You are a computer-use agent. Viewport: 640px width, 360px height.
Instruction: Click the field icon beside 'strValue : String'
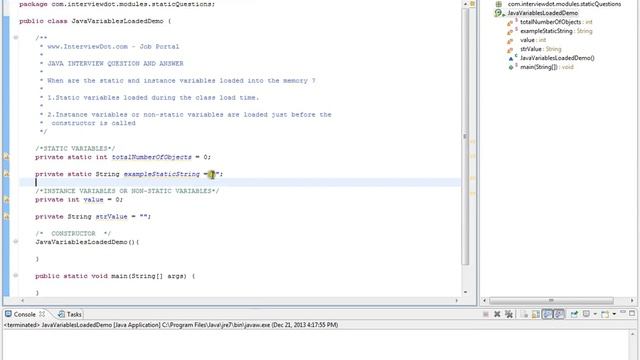[x=510, y=49]
